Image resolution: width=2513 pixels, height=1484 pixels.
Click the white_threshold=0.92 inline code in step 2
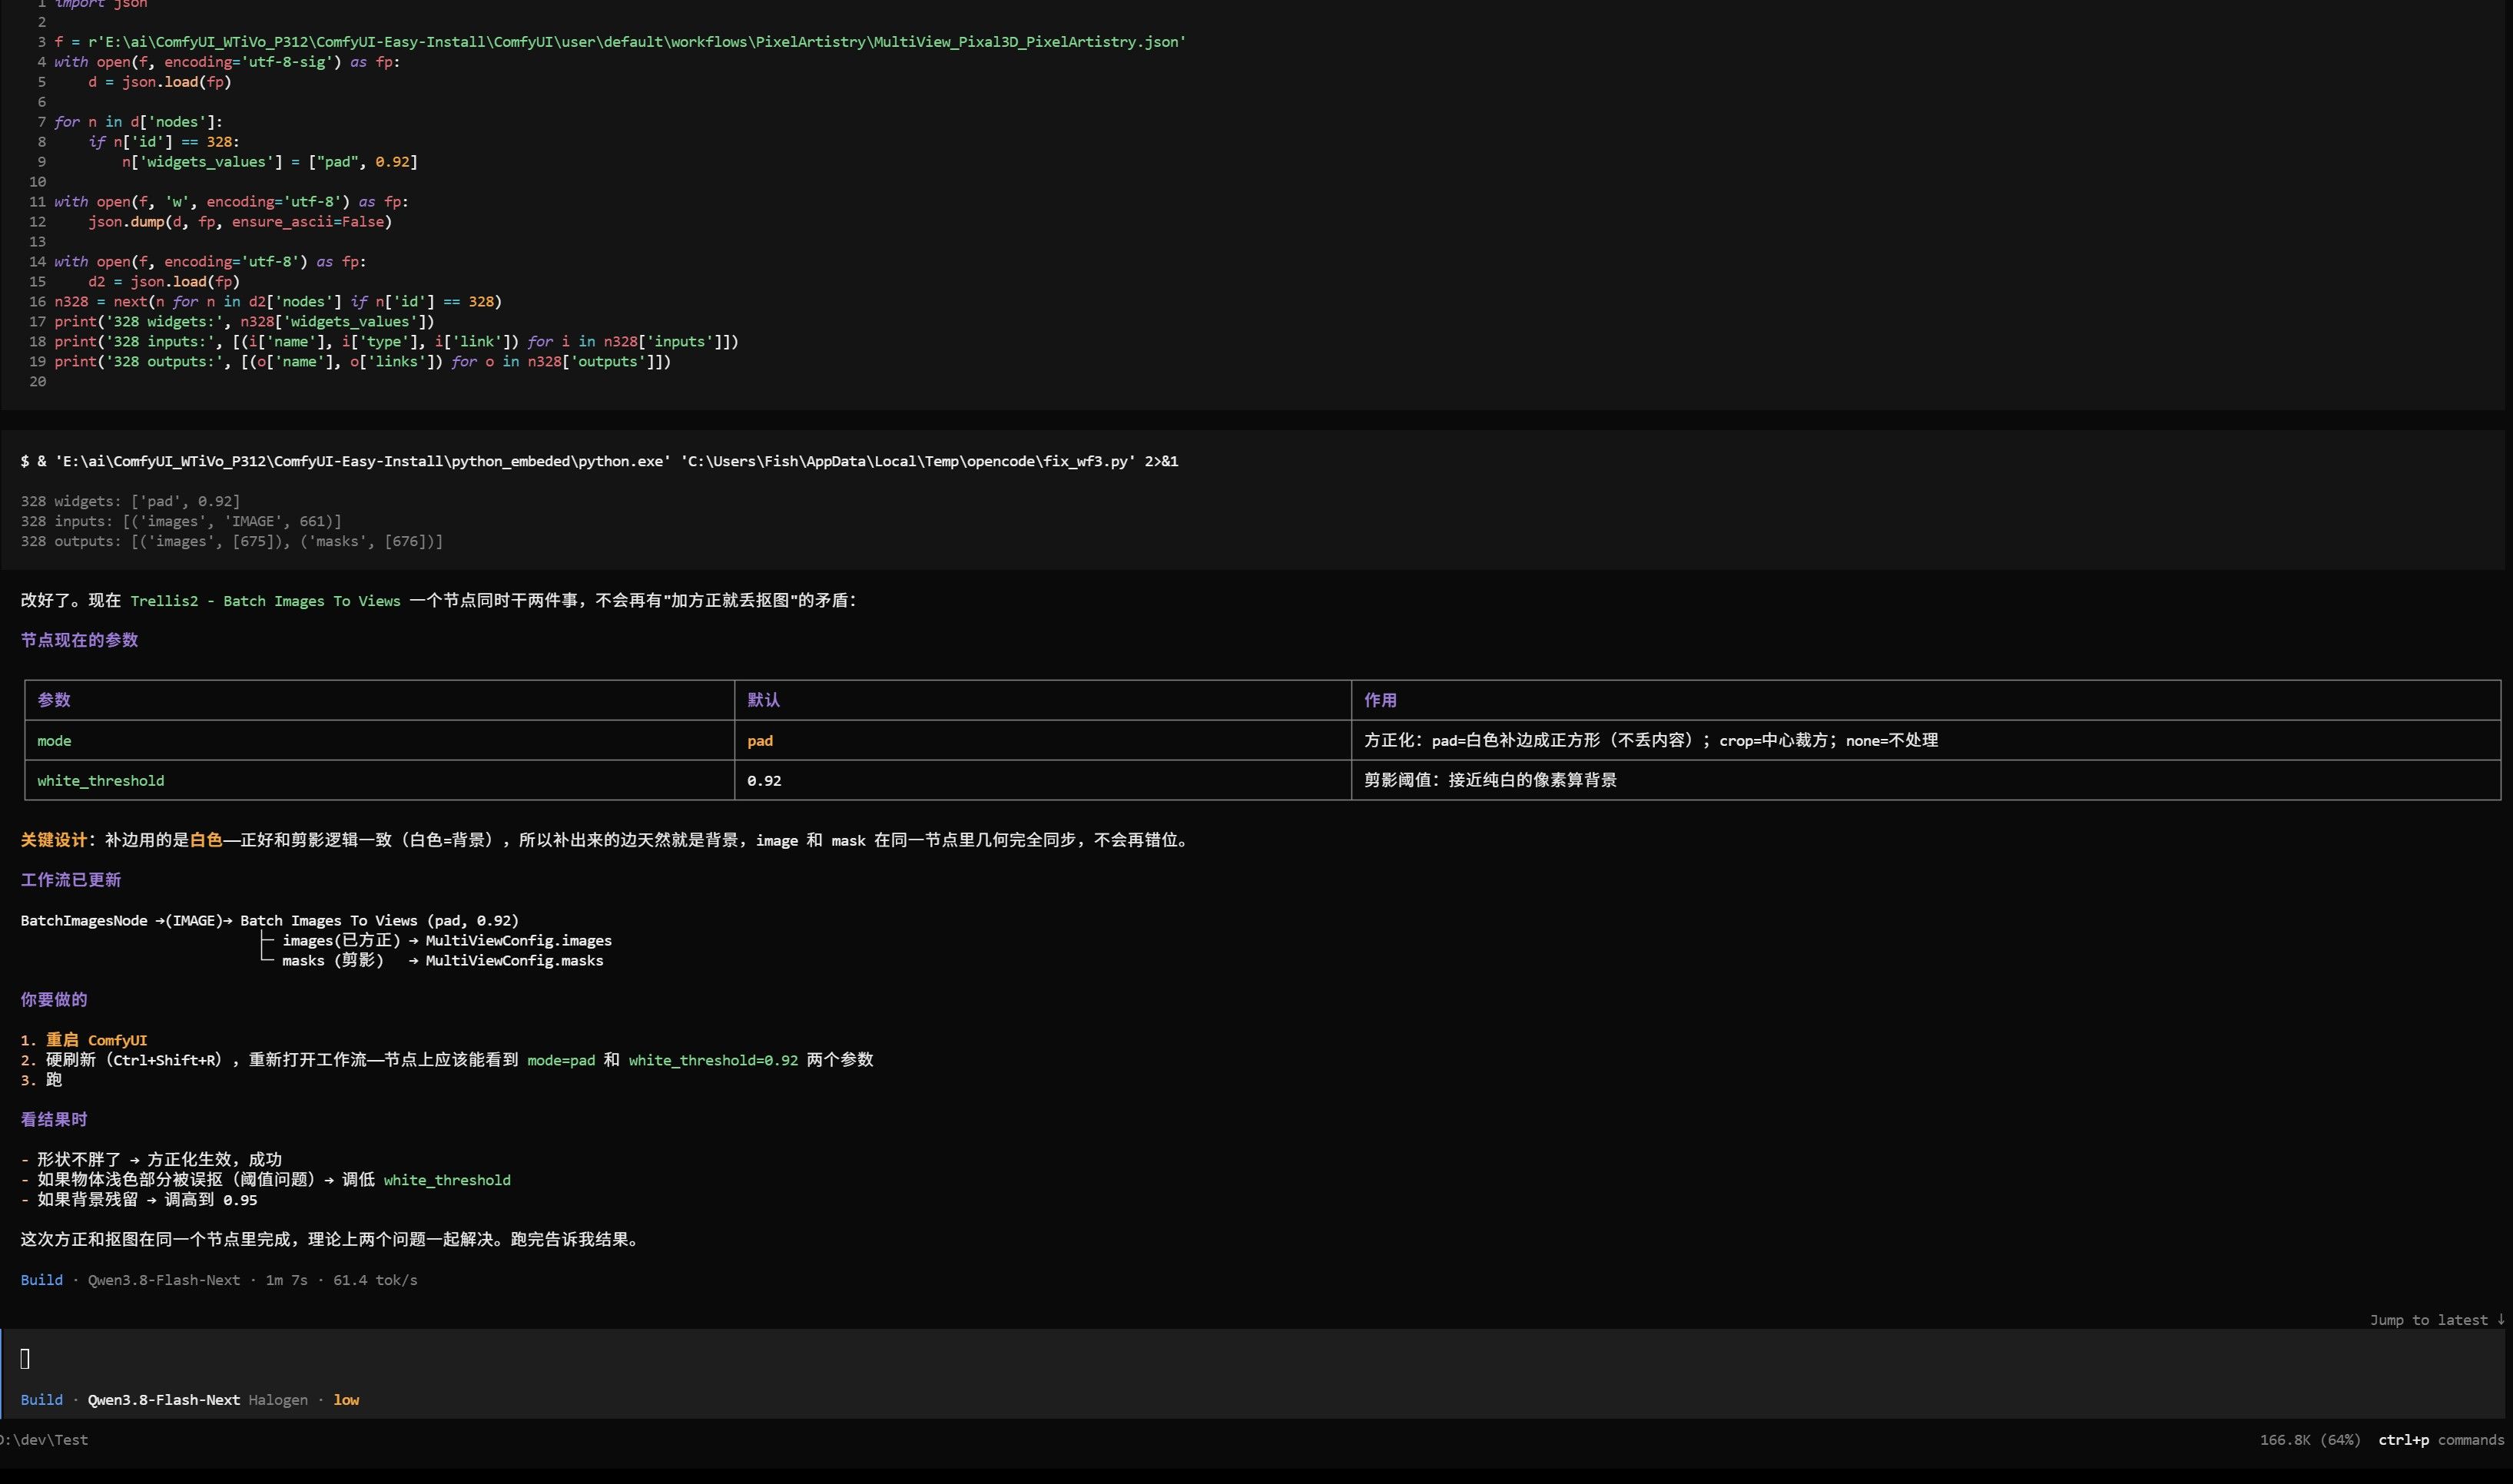coord(713,1060)
